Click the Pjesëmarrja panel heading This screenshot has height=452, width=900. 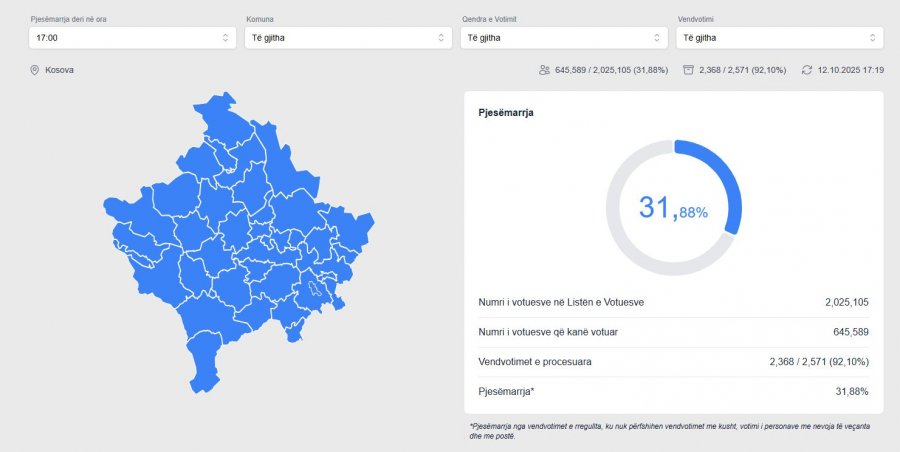(506, 113)
